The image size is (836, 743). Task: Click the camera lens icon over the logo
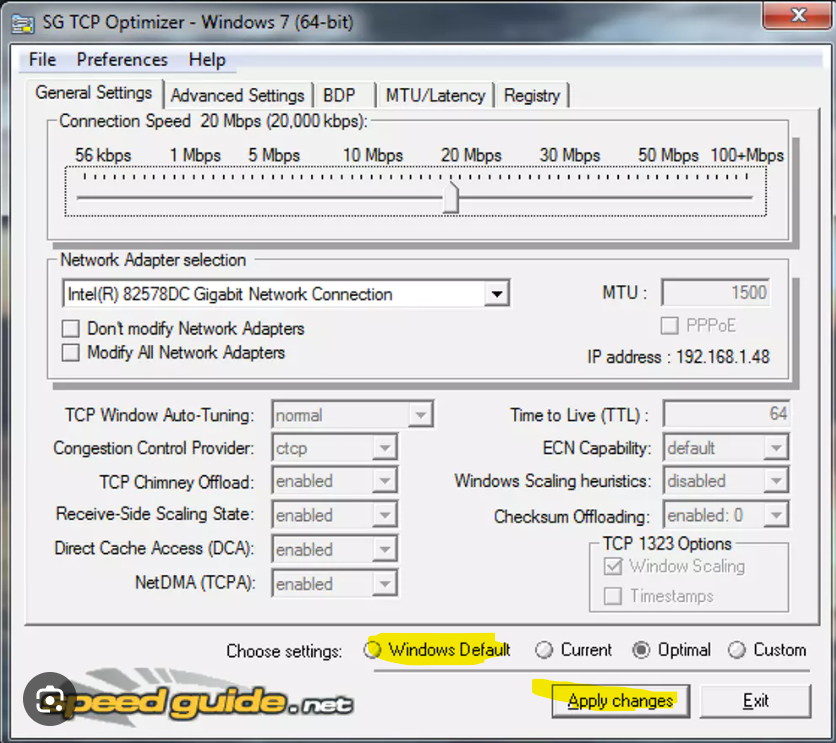(x=50, y=699)
